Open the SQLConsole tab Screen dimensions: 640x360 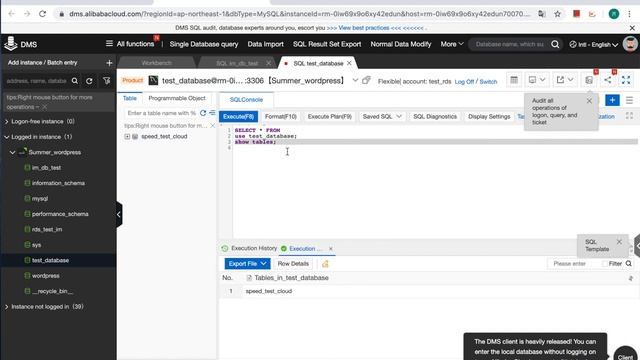coord(246,100)
